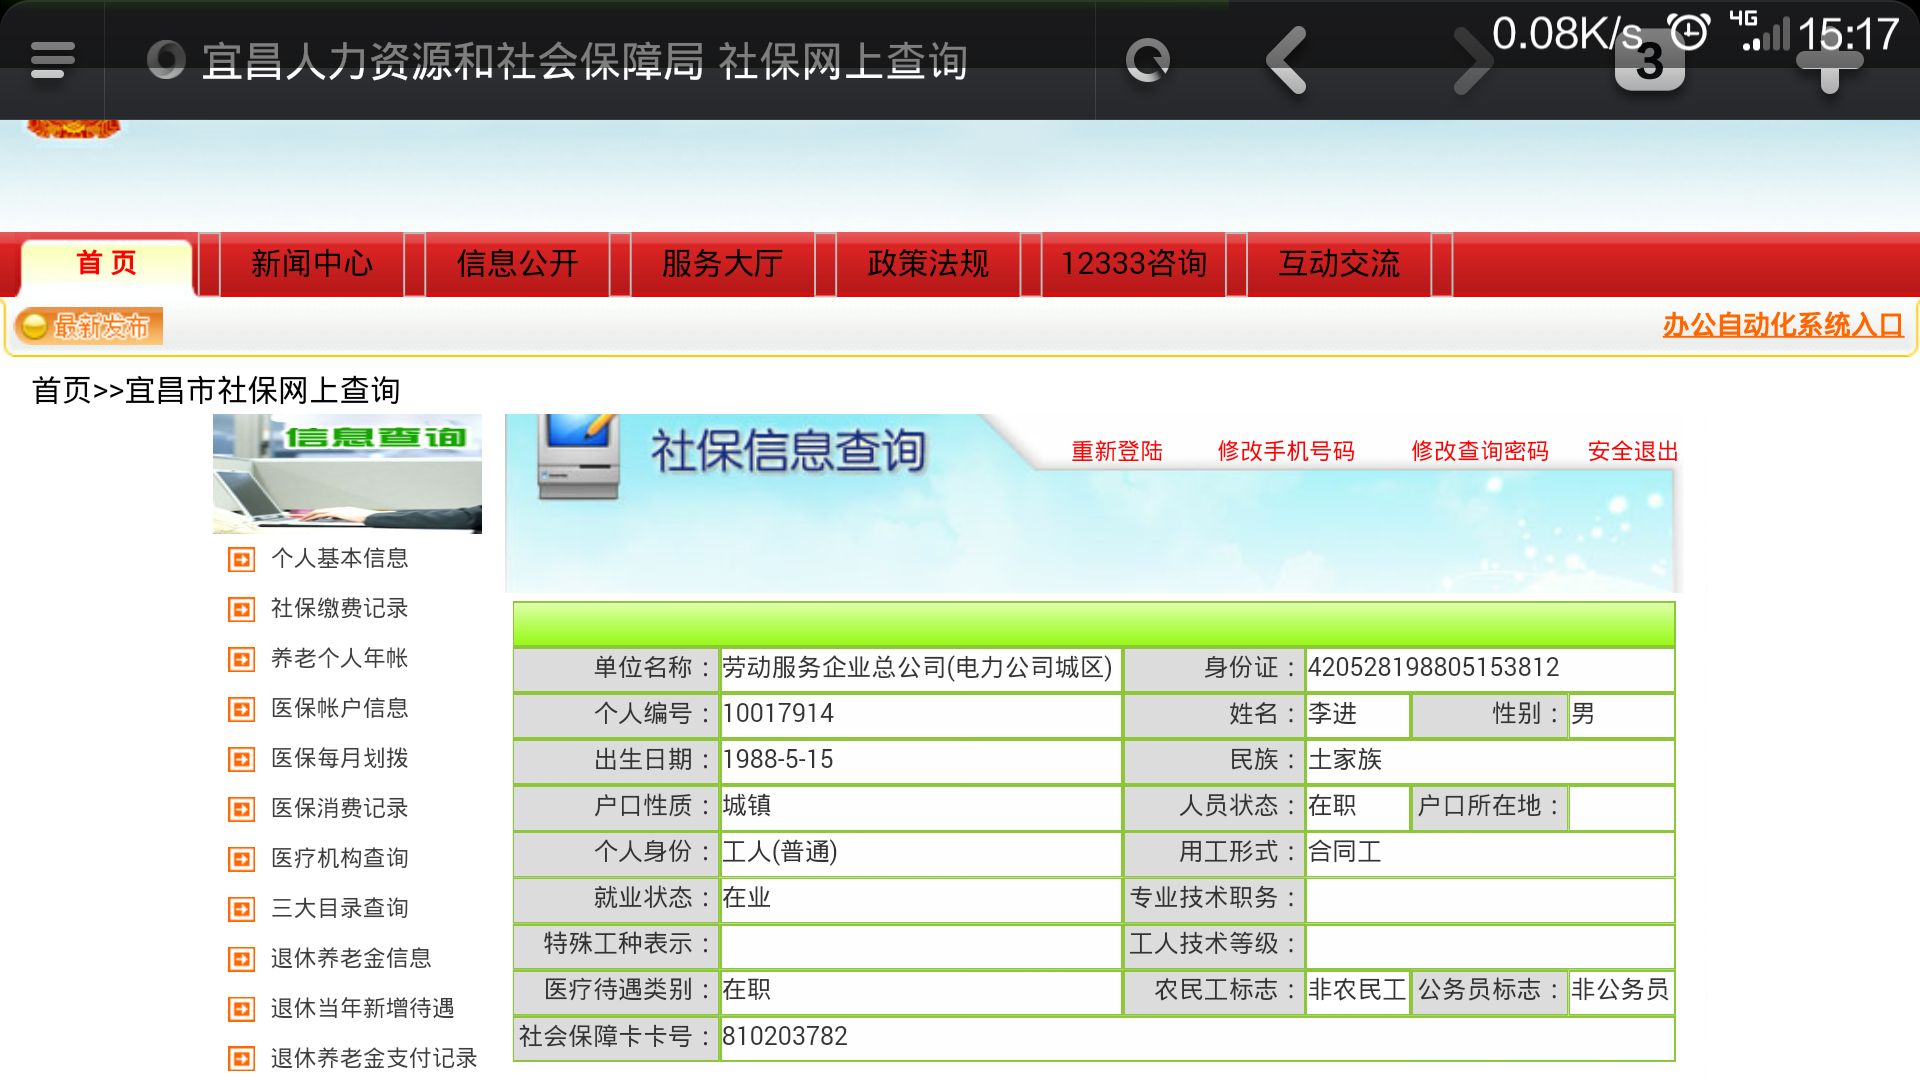
Task: Tap the browser forward arrow
Action: coord(1471,60)
